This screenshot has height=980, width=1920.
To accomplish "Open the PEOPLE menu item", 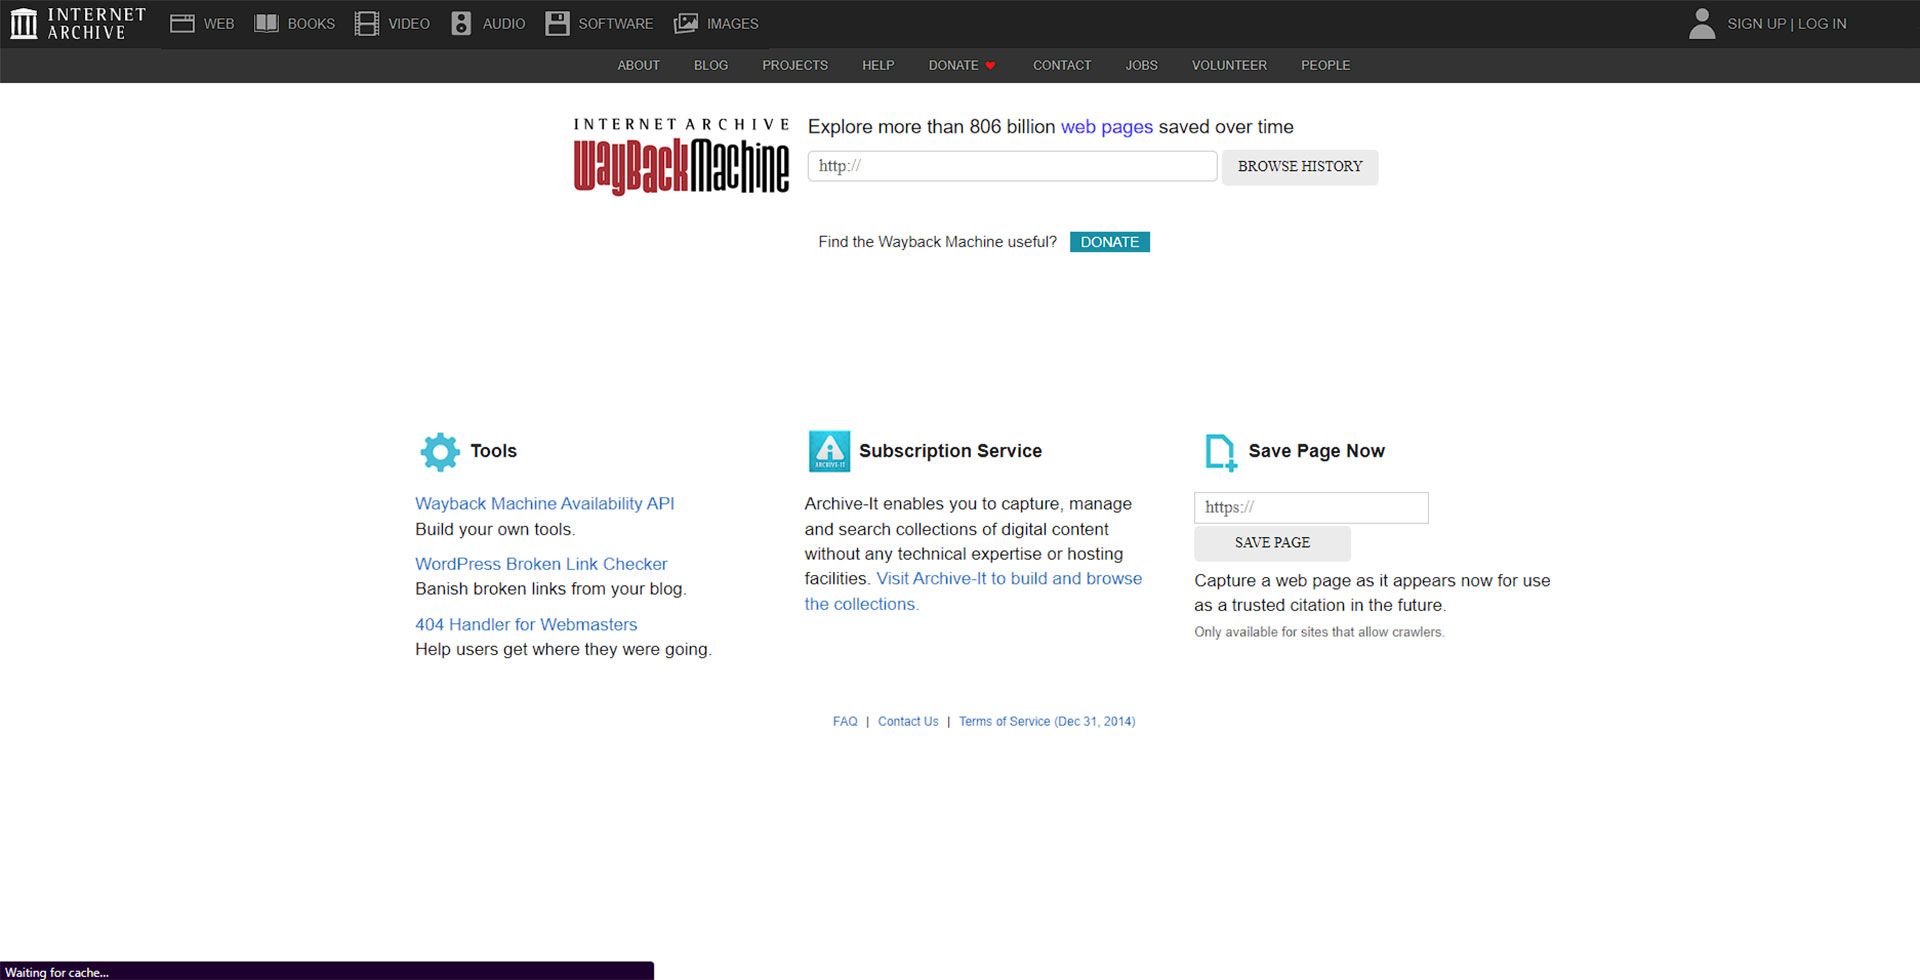I will [1325, 65].
